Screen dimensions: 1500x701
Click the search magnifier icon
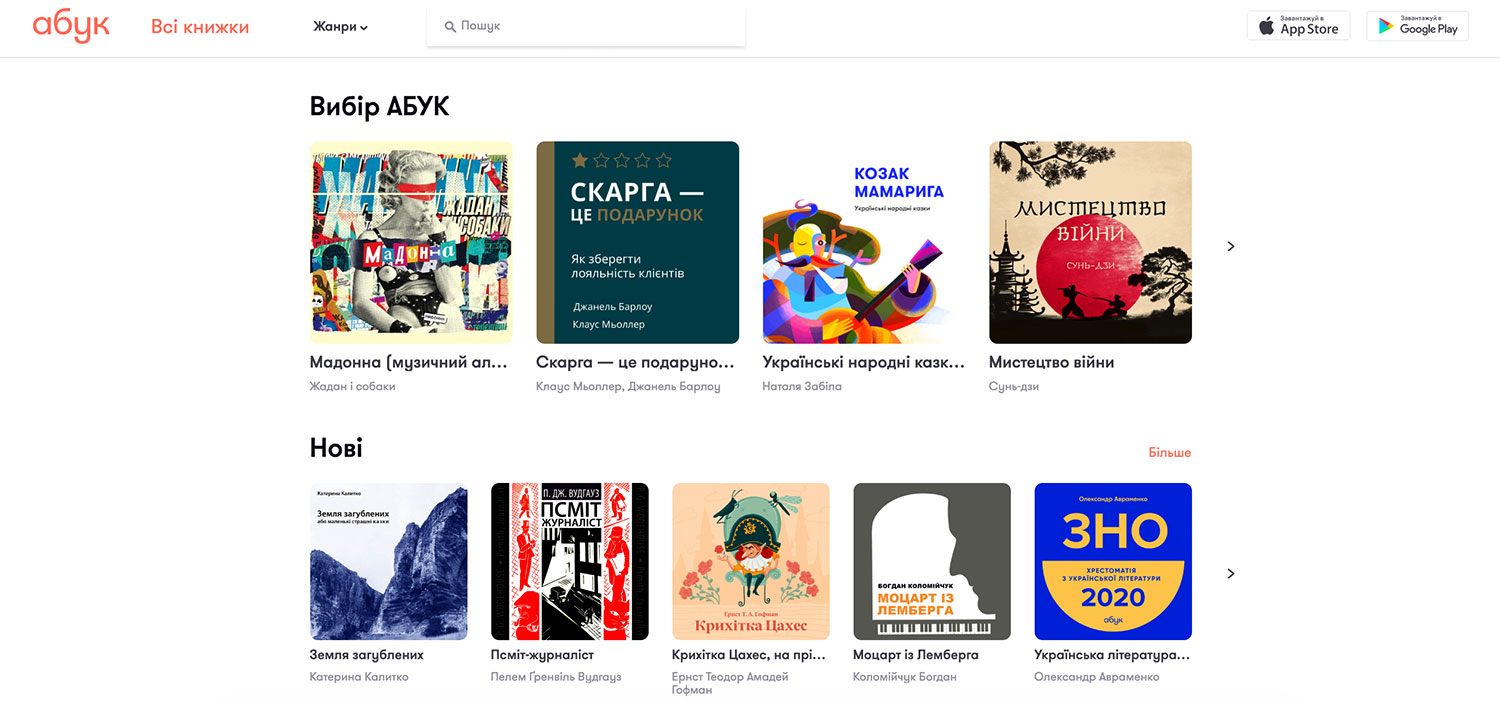[x=450, y=27]
